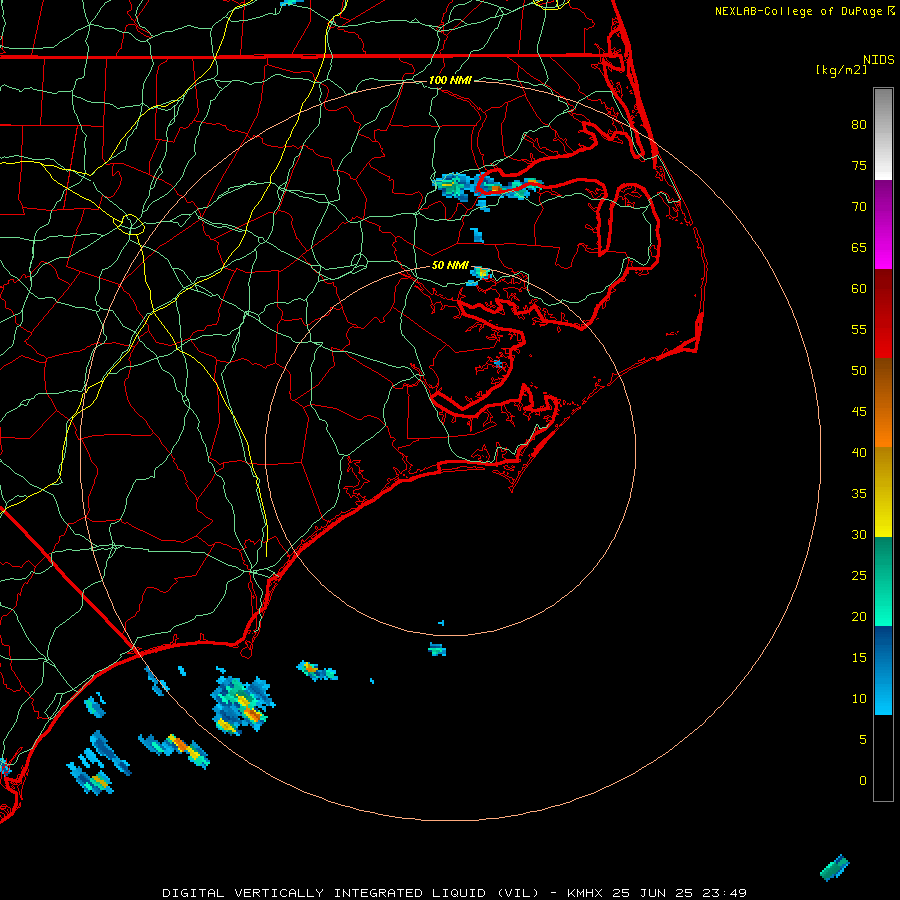Click the 70 value on the color scale

859,207
